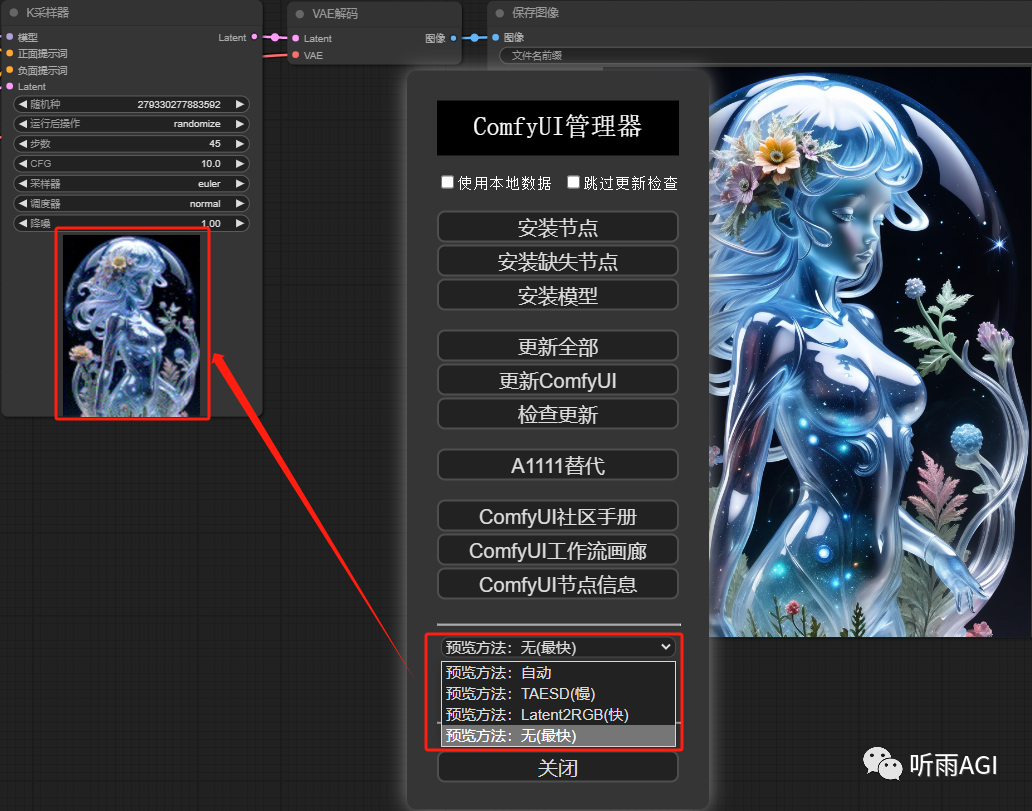Click the 保存图像 node title
Screen dimensions: 1032x811
click(535, 13)
